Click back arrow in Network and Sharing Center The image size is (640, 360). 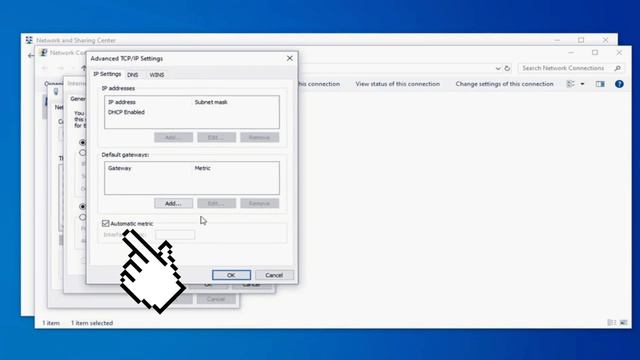click(31, 55)
